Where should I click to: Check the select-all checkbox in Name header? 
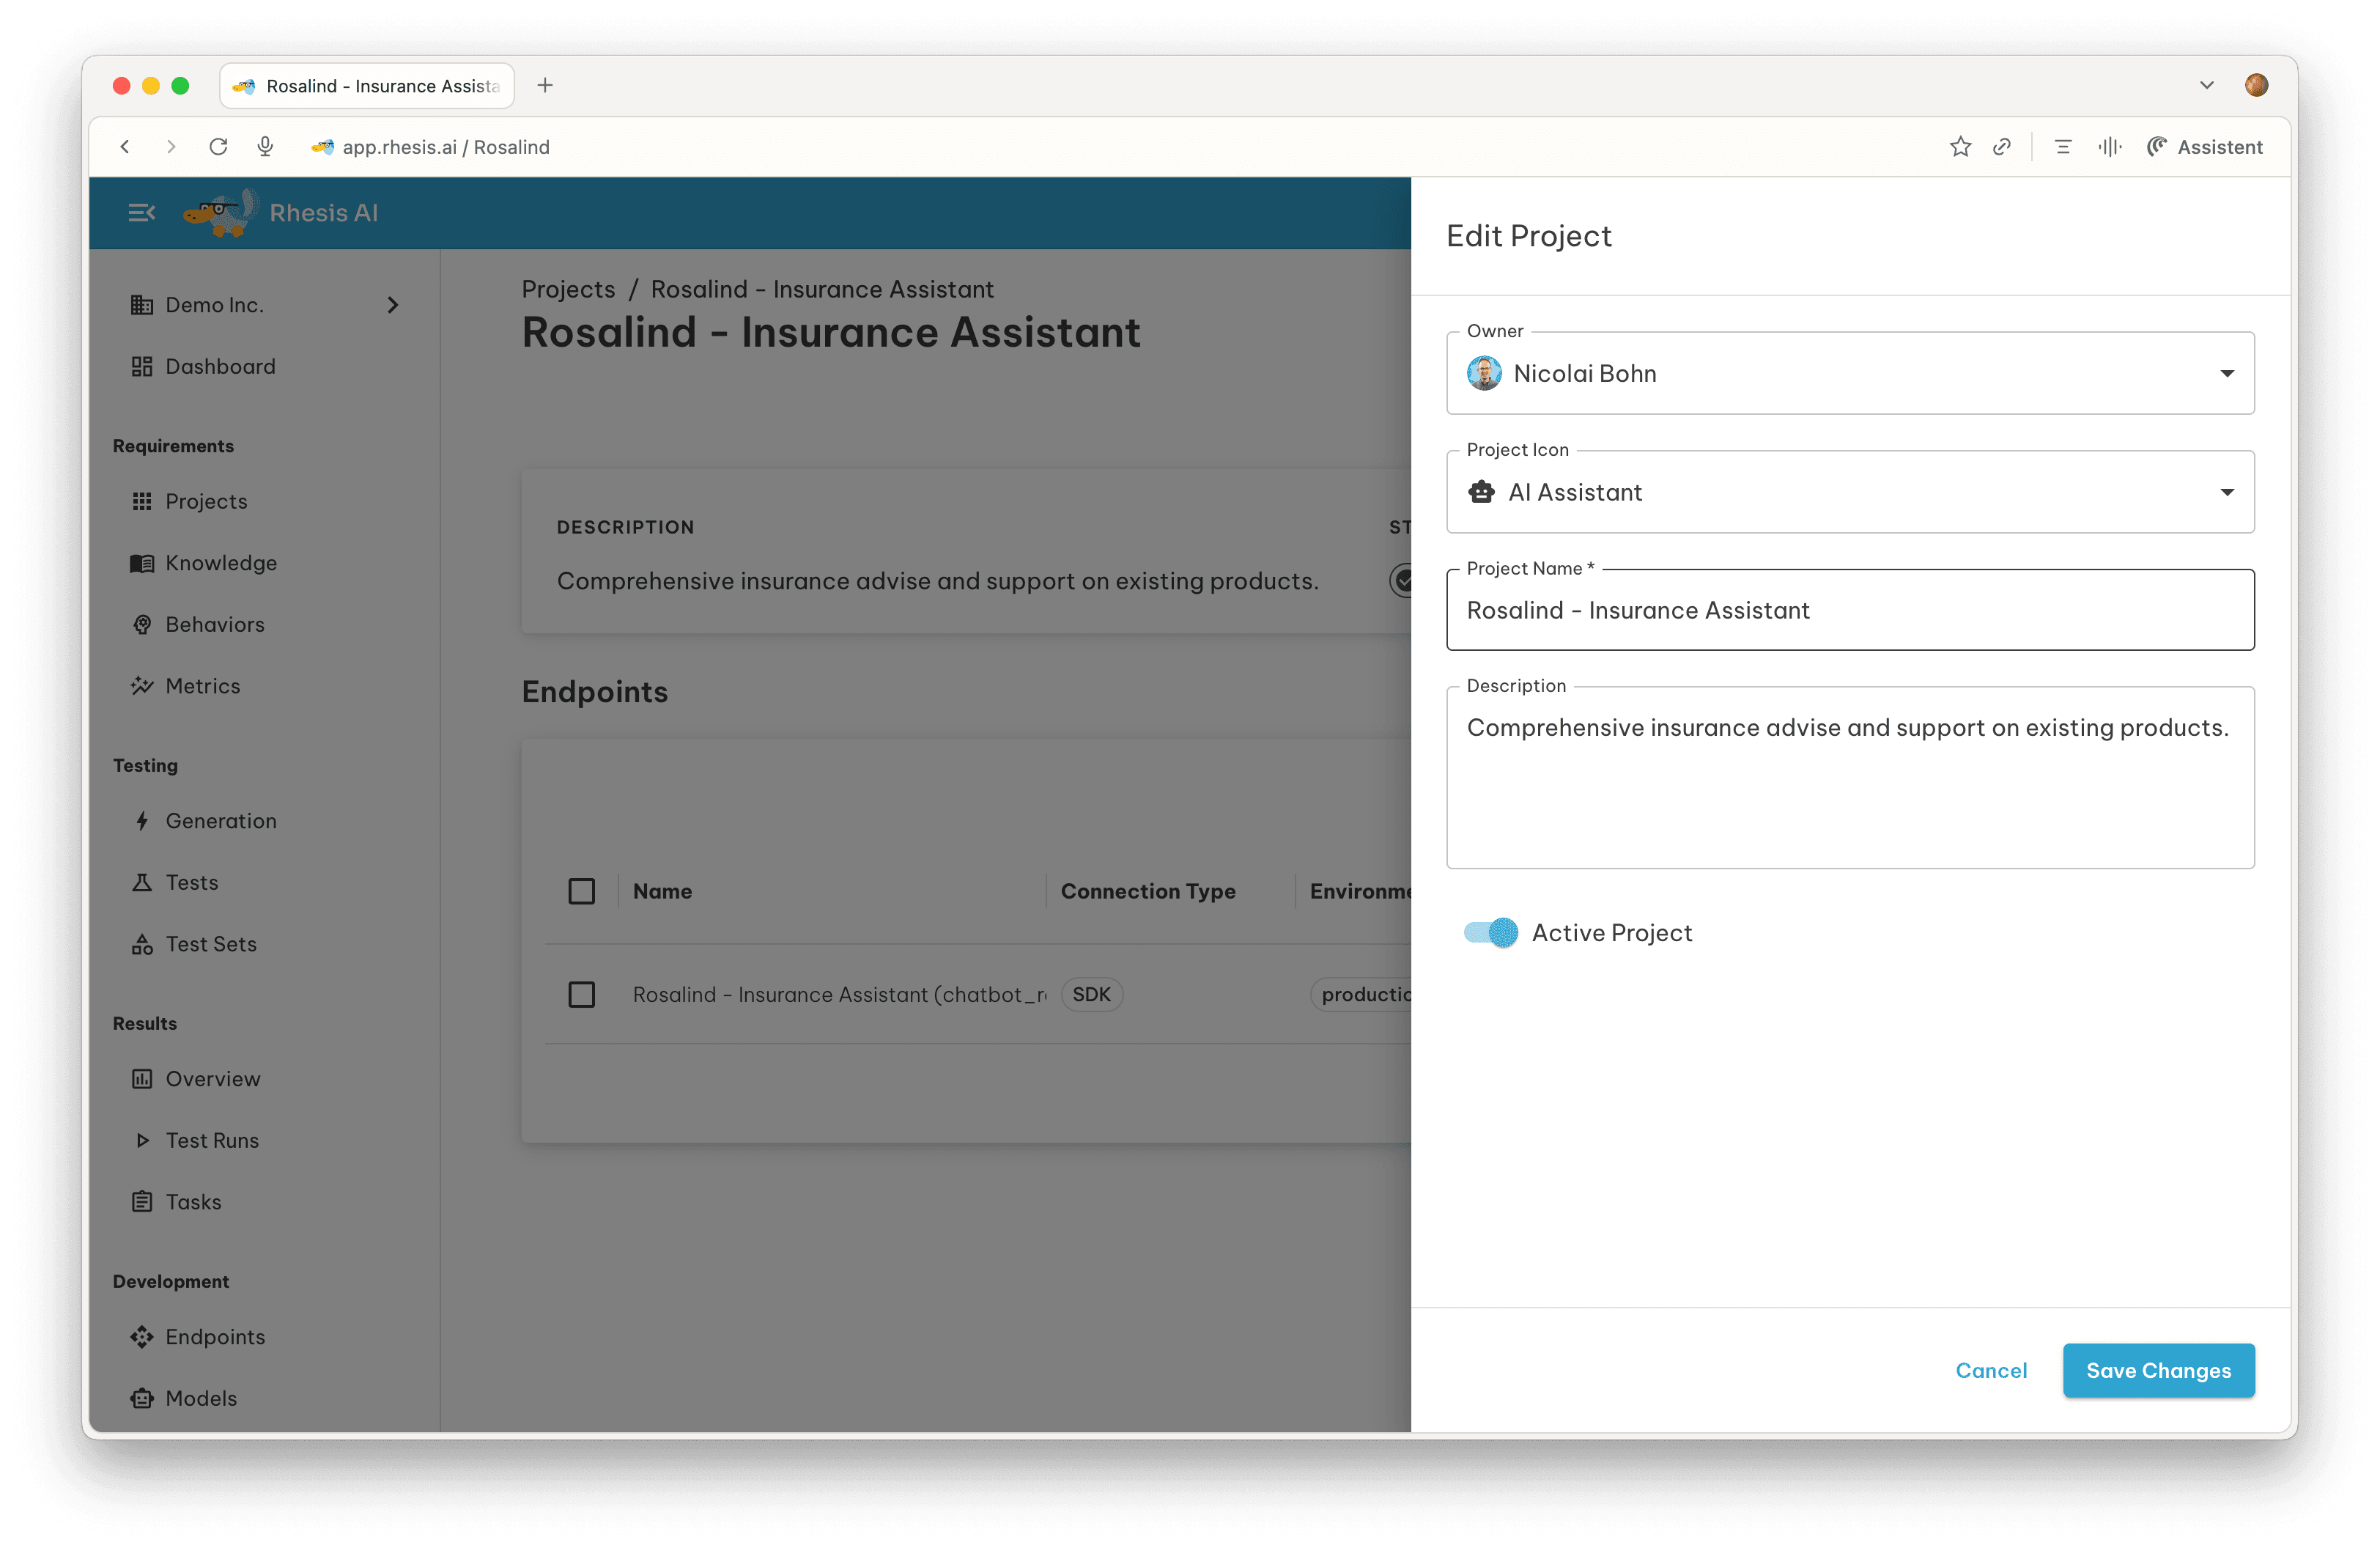click(581, 891)
